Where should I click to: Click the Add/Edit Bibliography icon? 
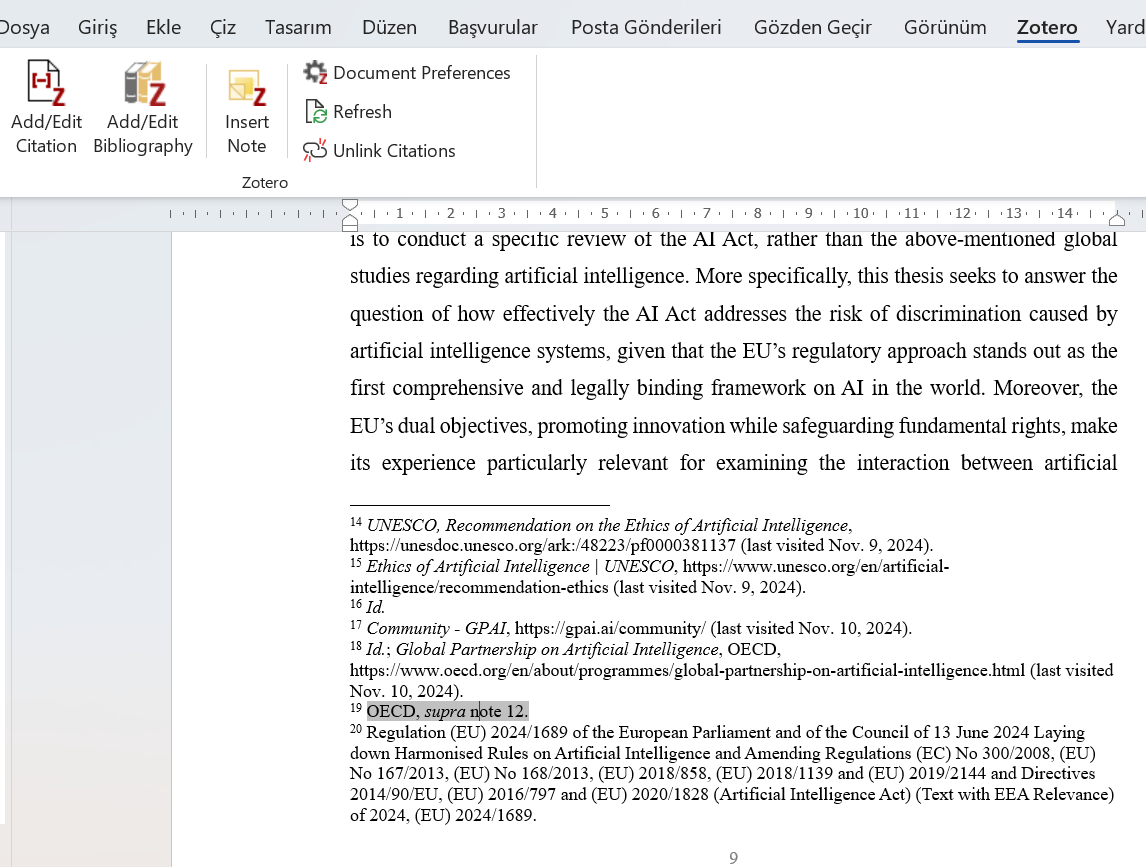(144, 83)
